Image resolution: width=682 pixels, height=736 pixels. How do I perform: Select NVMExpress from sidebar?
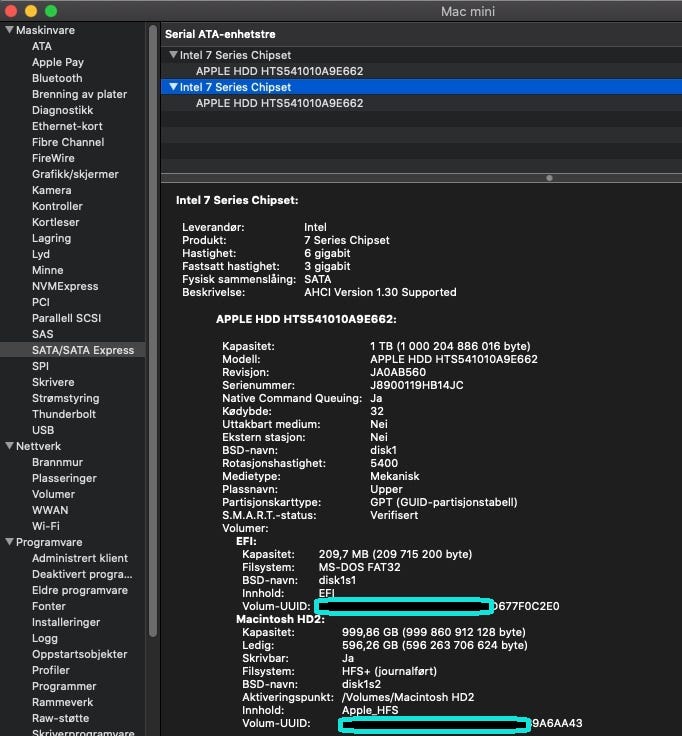[65, 286]
